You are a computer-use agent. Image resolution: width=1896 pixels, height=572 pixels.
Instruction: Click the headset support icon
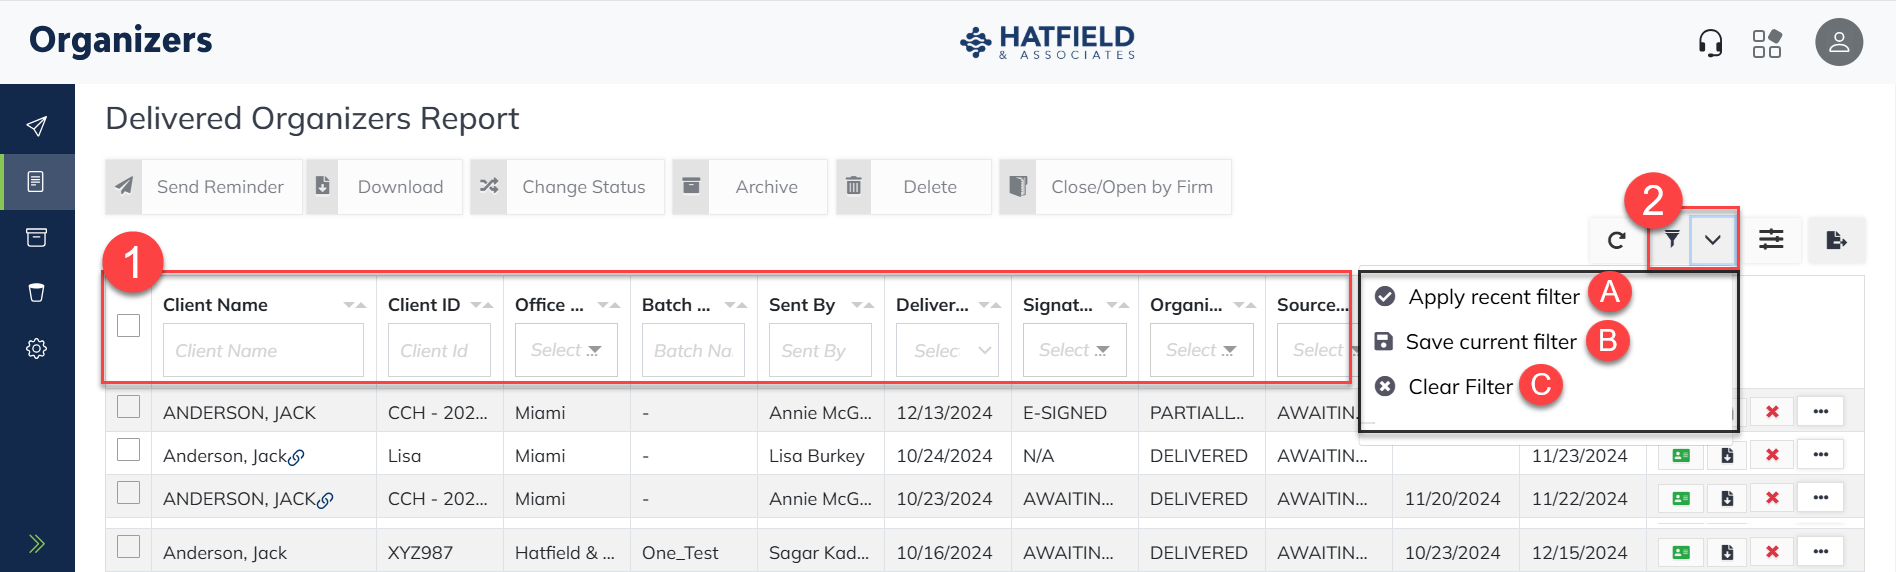pos(1710,44)
